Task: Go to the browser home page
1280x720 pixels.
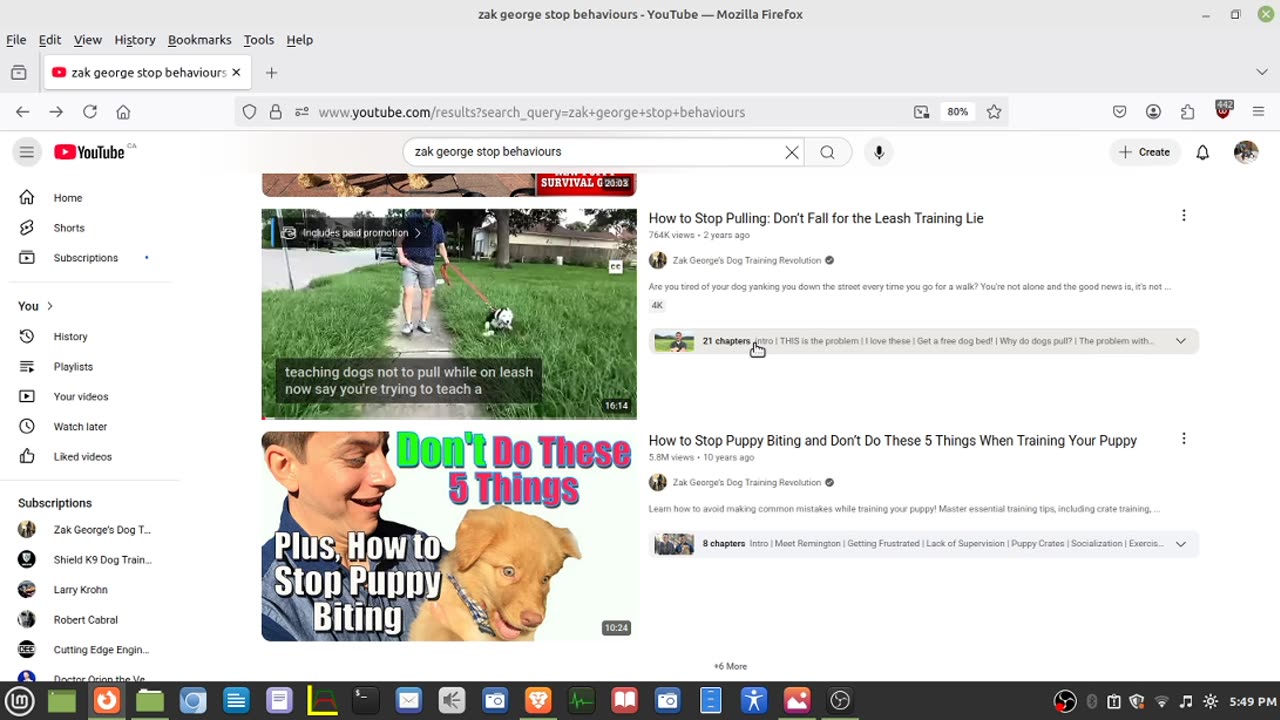Action: coord(123,112)
